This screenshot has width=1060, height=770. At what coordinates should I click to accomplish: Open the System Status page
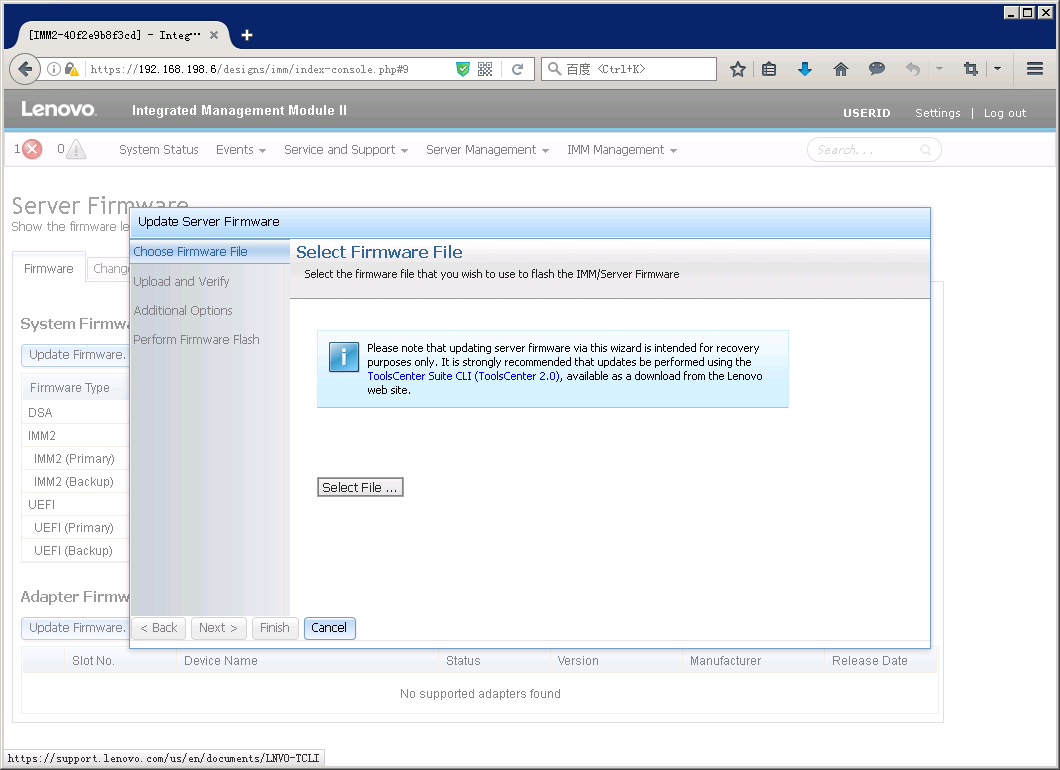tap(158, 150)
